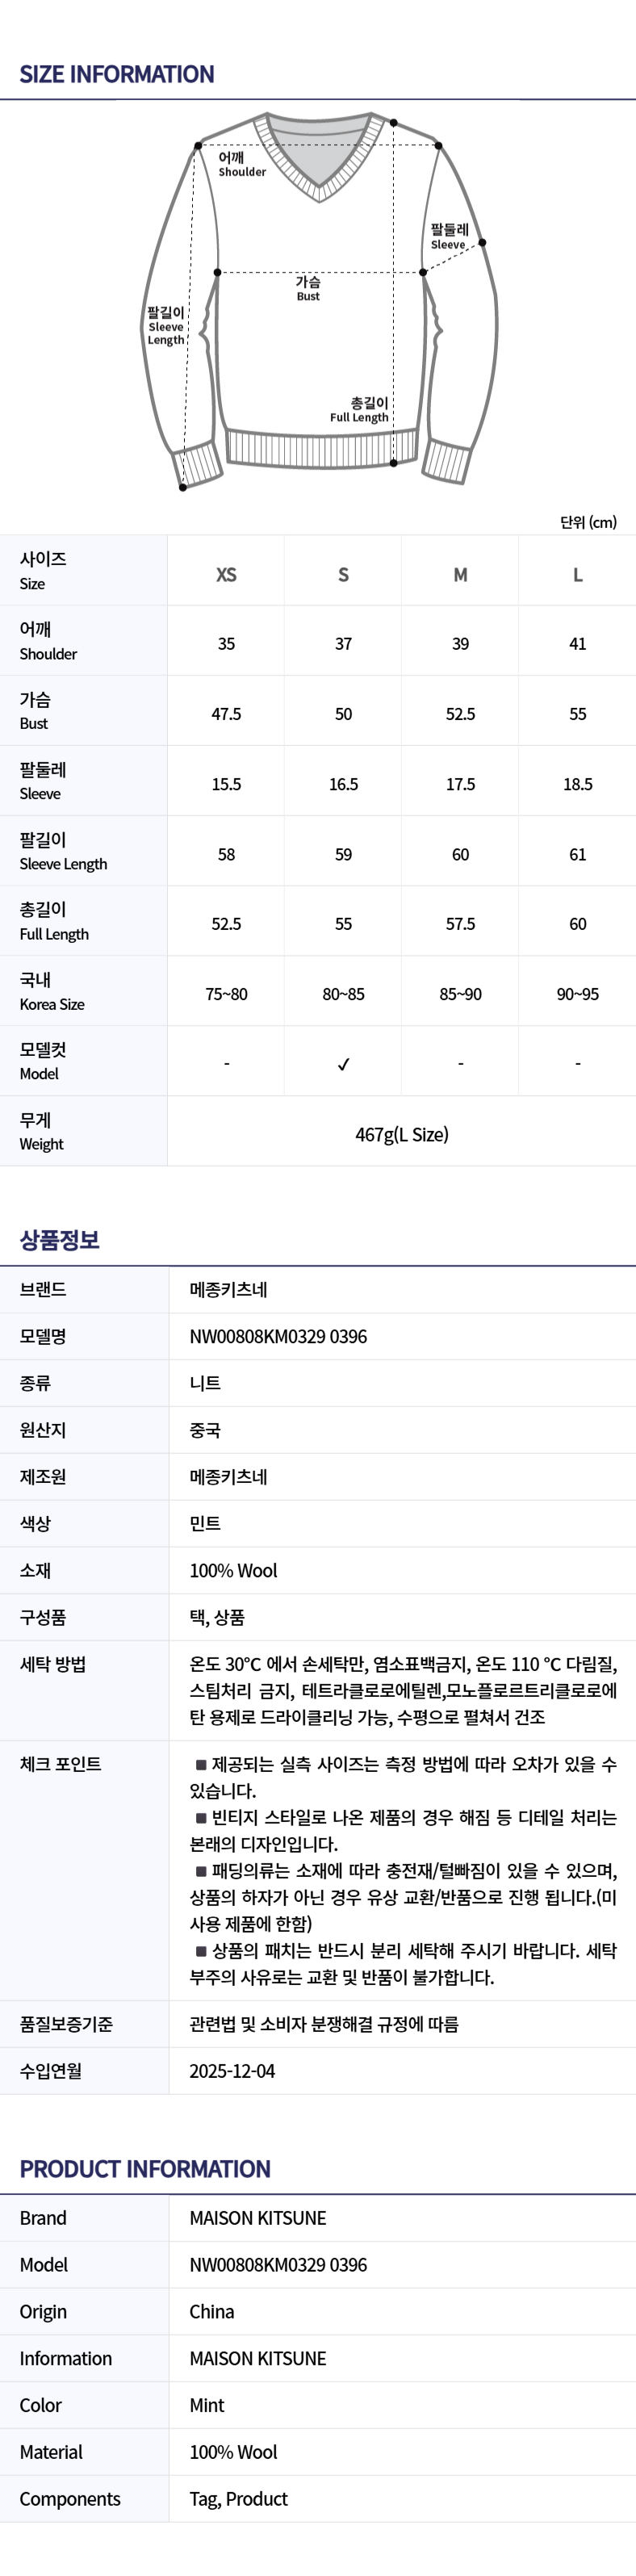The width and height of the screenshot is (636, 2576).
Task: Click the Bust label on the sweater diagram
Action: coord(308,288)
